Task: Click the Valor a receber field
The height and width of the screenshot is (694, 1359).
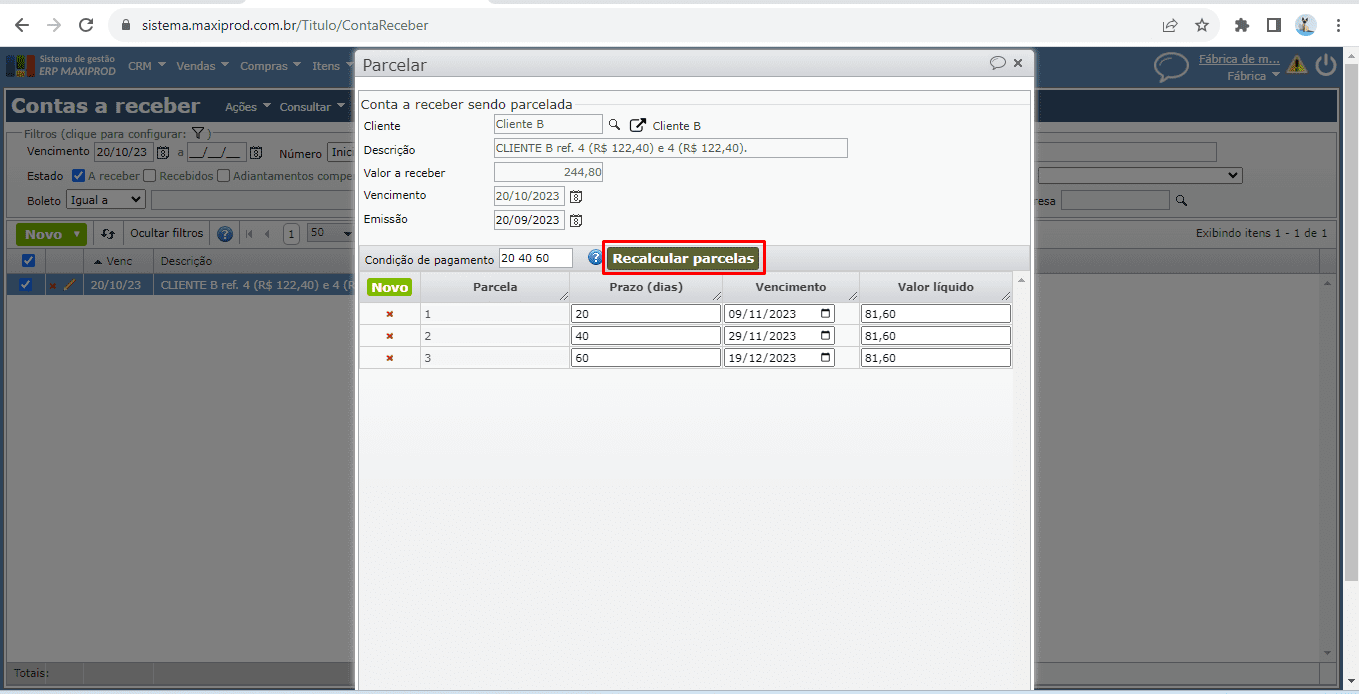Action: 549,172
